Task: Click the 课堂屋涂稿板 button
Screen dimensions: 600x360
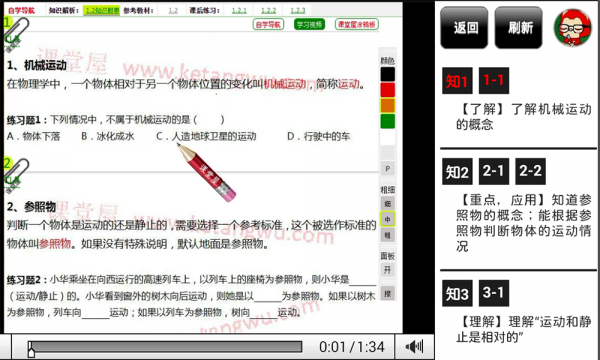Action: [357, 24]
